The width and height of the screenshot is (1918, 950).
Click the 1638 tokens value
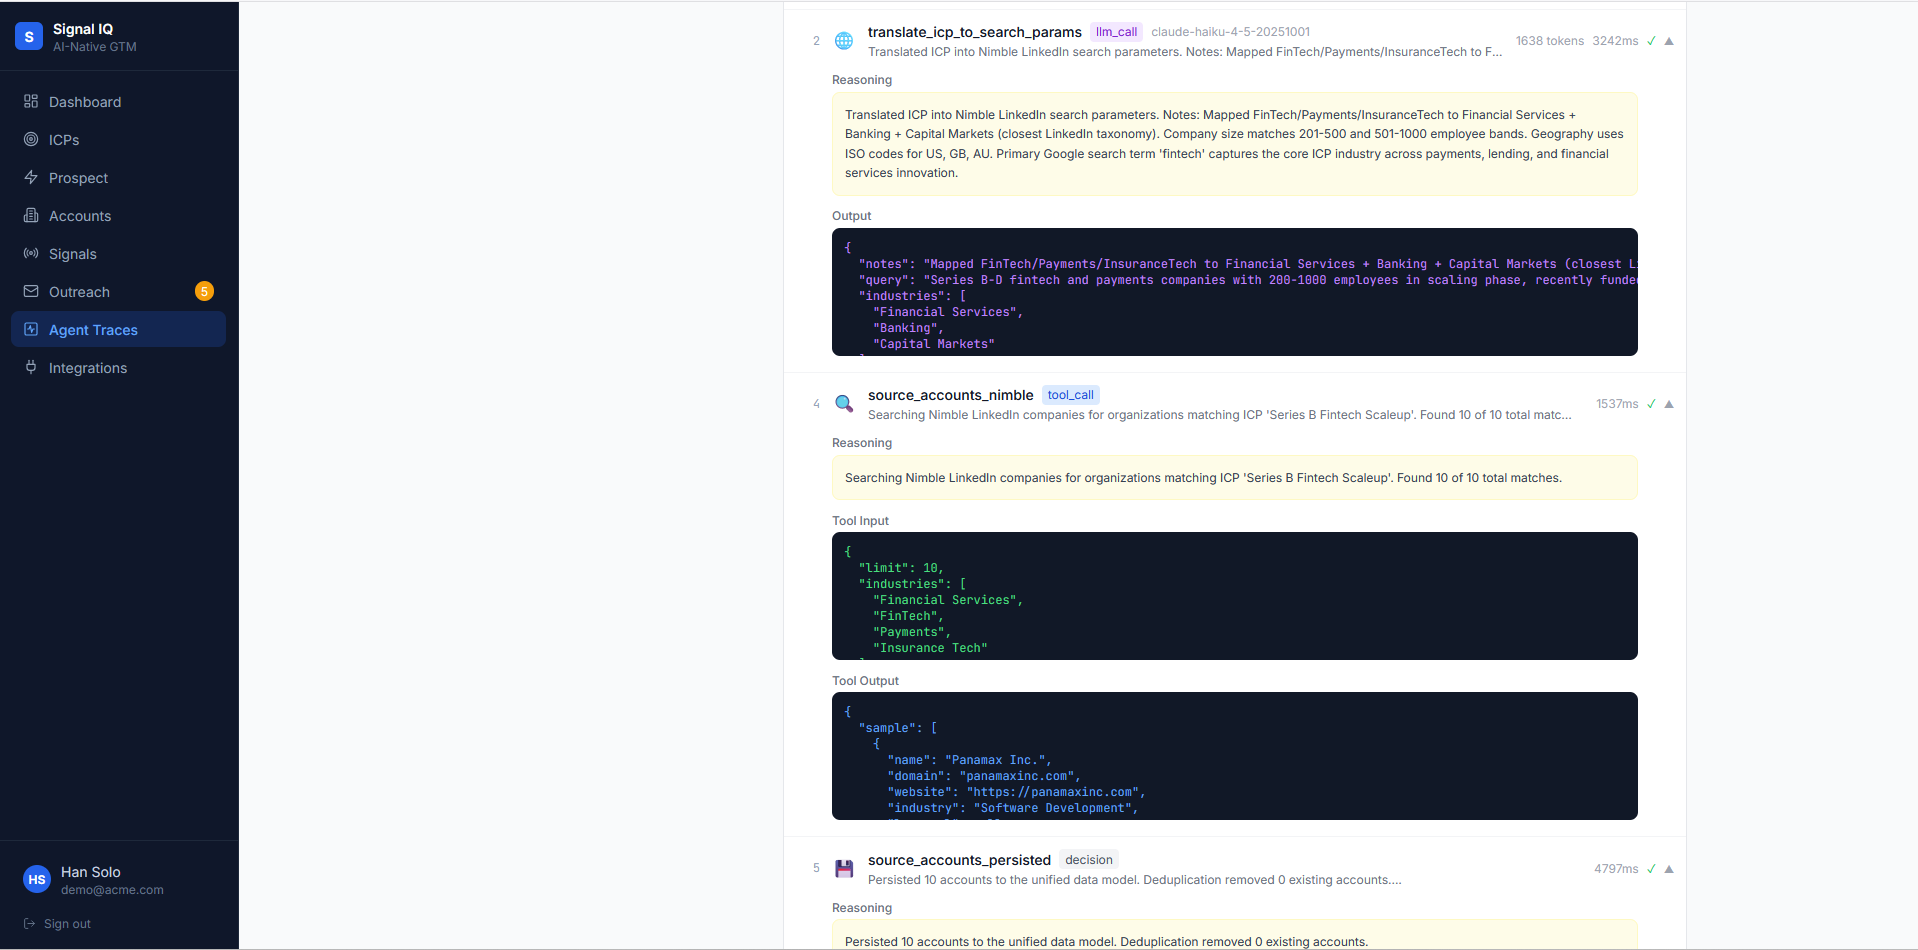(1549, 41)
